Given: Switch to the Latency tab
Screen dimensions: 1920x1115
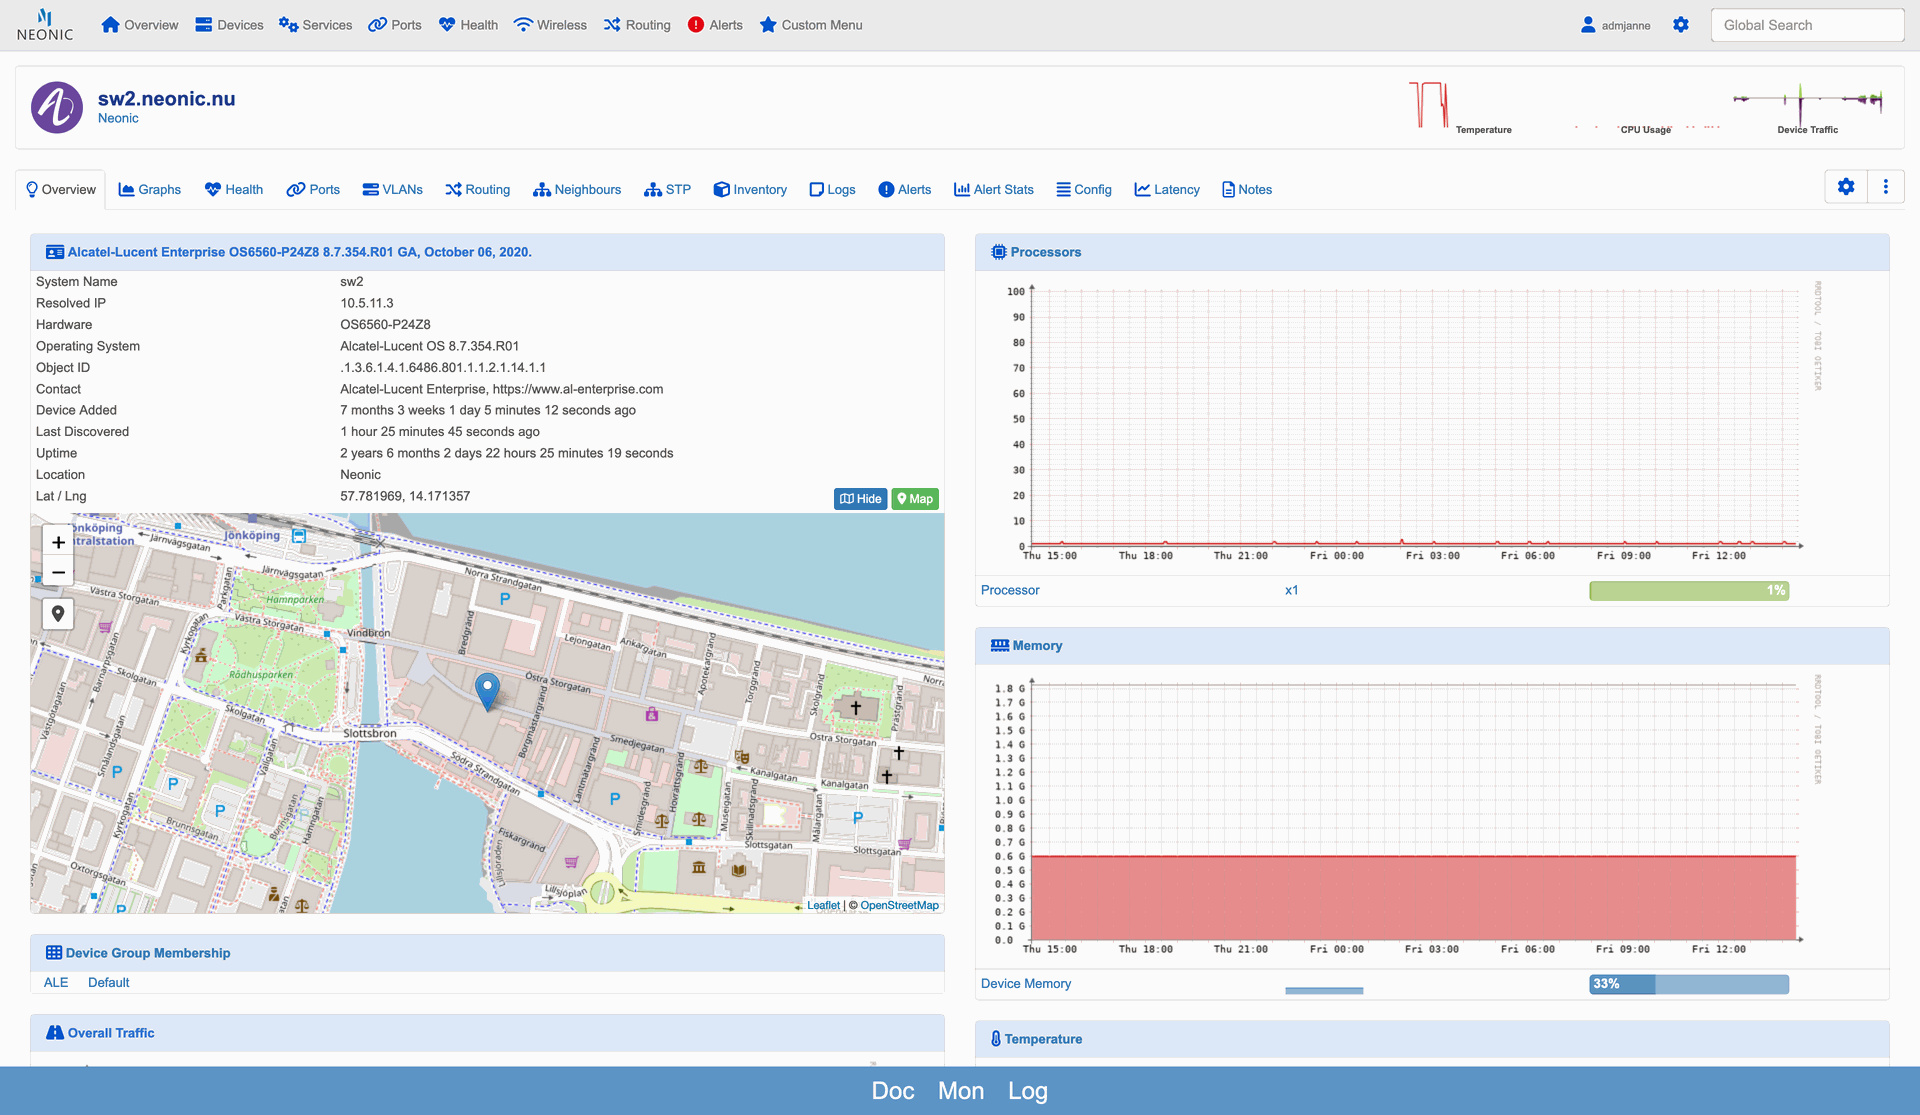Looking at the screenshot, I should click(1167, 189).
